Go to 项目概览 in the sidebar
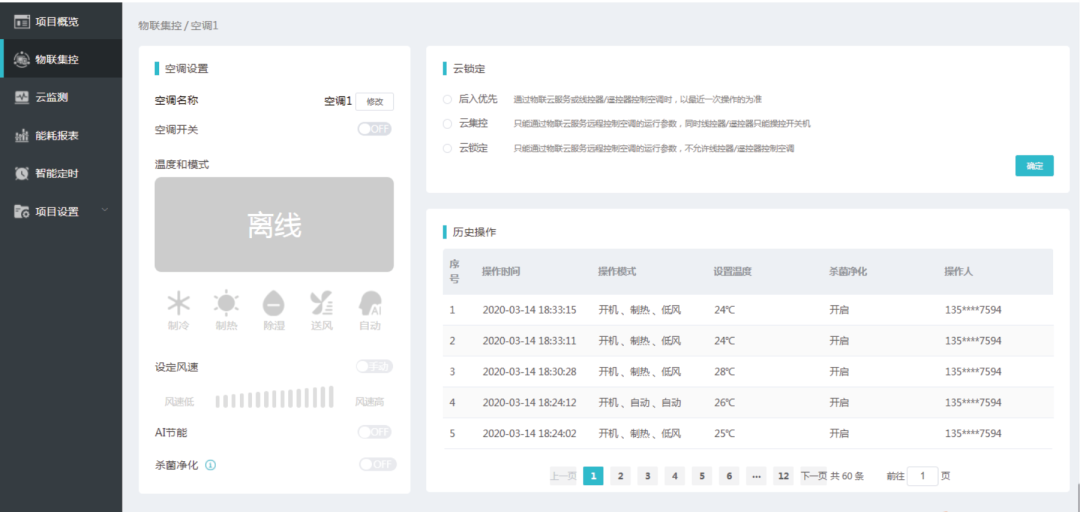The height and width of the screenshot is (512, 1080). tap(59, 21)
